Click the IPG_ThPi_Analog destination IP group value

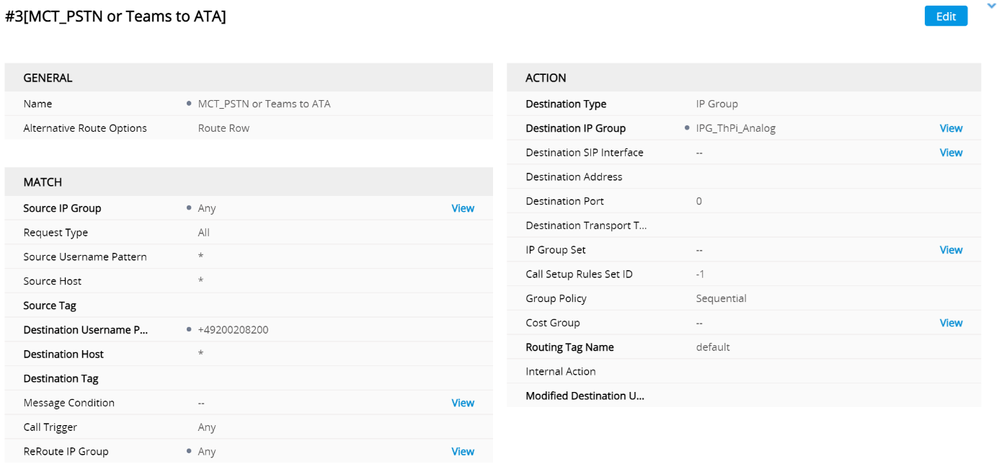point(735,128)
